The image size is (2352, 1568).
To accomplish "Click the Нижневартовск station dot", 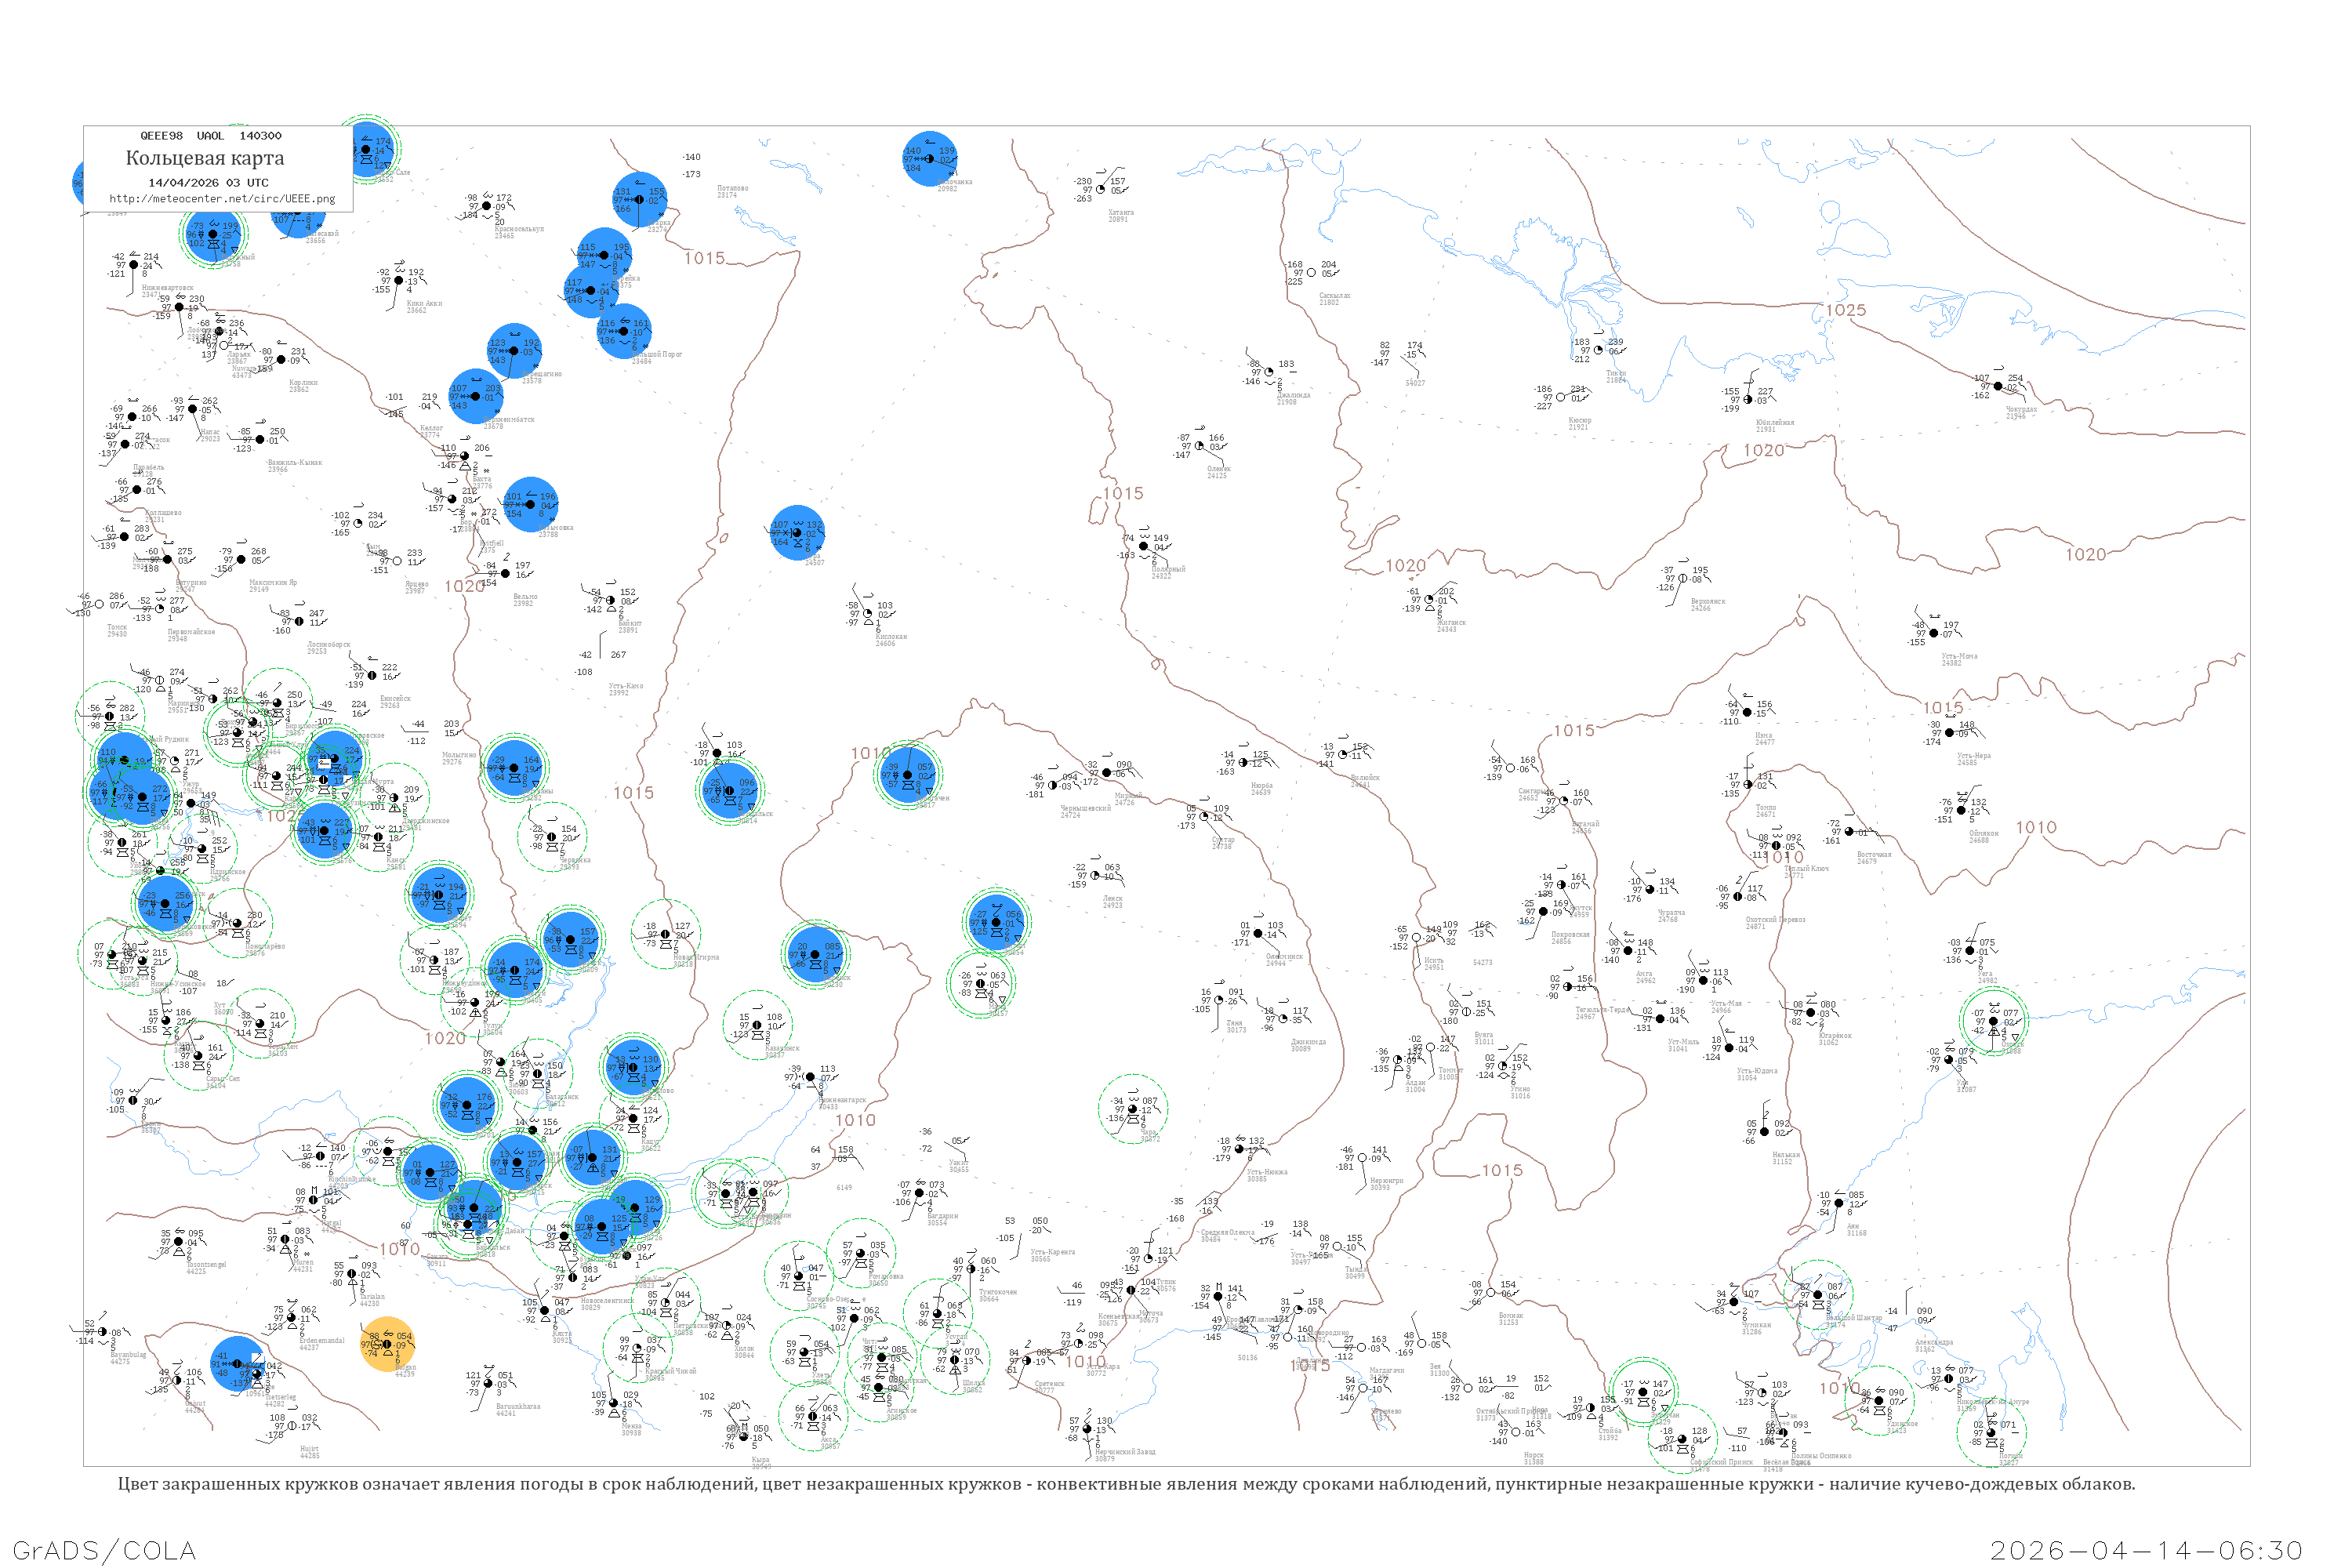I will (x=134, y=265).
